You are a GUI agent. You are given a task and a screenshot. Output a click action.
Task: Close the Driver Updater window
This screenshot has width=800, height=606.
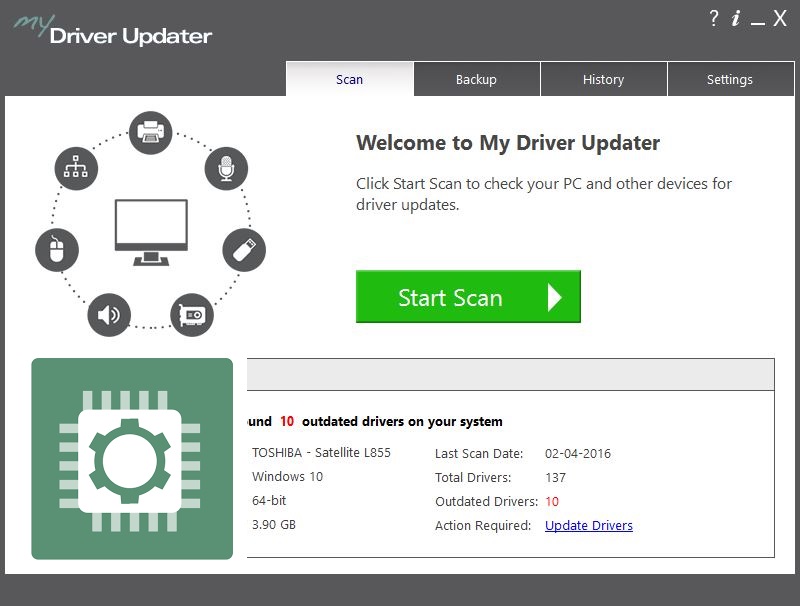(x=780, y=18)
